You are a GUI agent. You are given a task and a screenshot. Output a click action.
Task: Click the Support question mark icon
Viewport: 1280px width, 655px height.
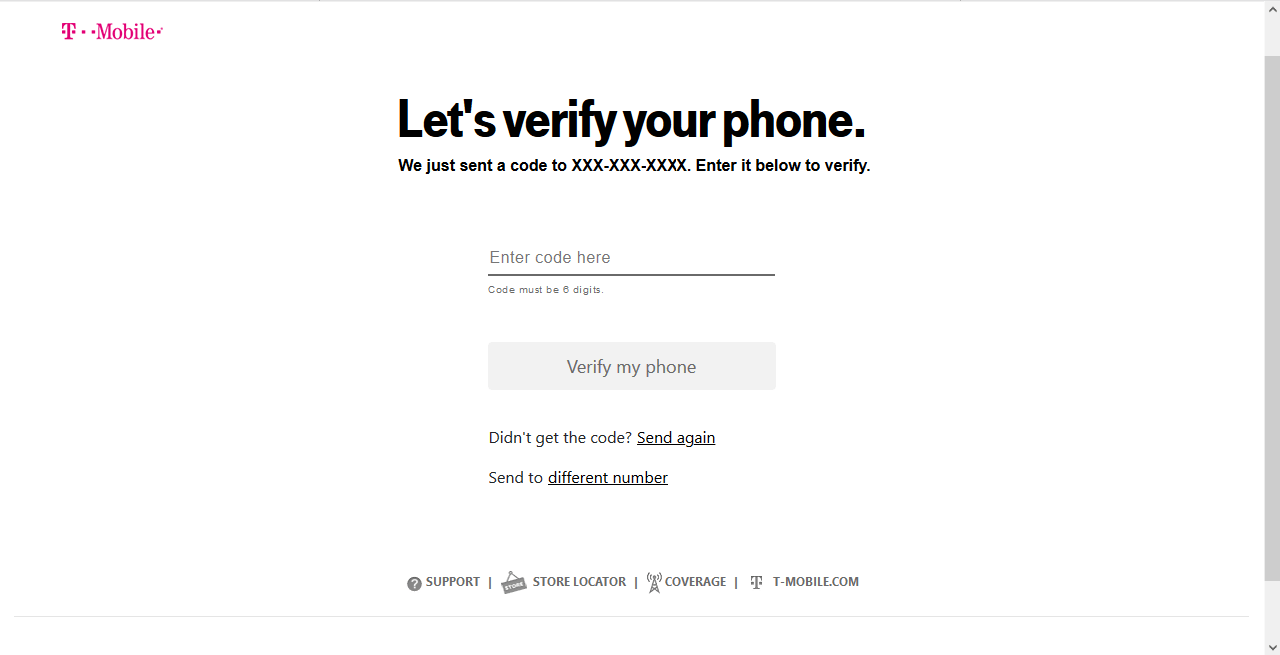414,584
